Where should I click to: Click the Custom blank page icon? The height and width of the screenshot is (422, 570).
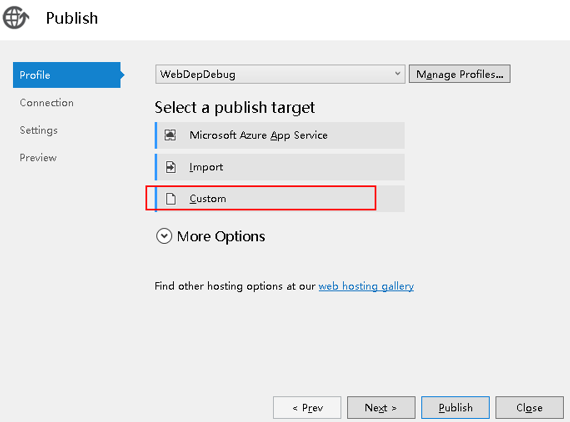pos(170,199)
